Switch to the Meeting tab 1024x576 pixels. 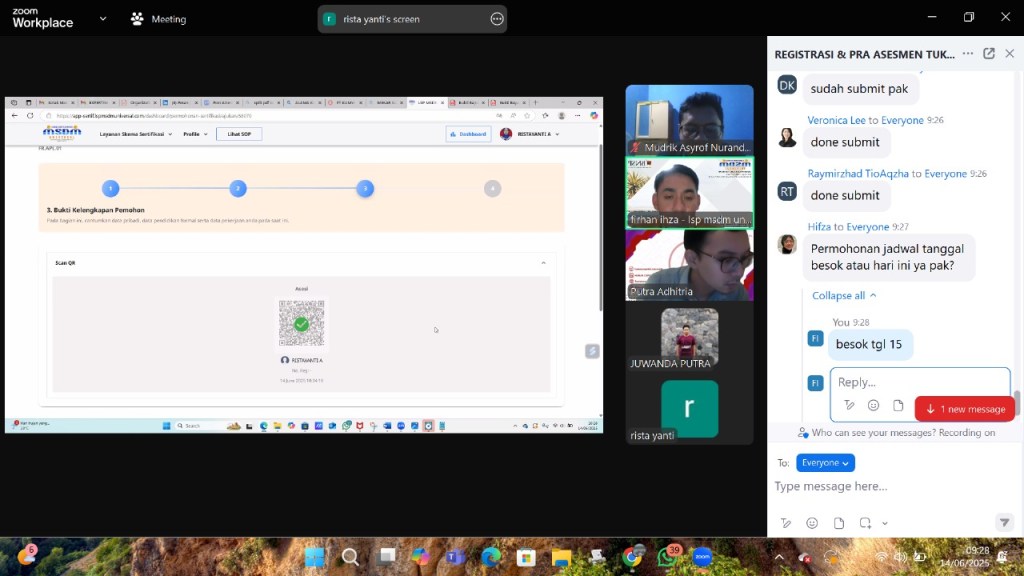(x=158, y=19)
